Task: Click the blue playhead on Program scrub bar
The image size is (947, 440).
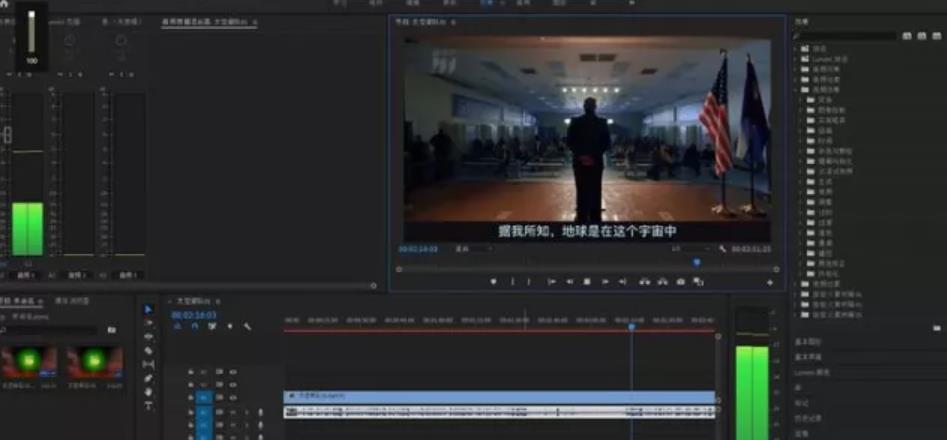Action: [x=697, y=262]
